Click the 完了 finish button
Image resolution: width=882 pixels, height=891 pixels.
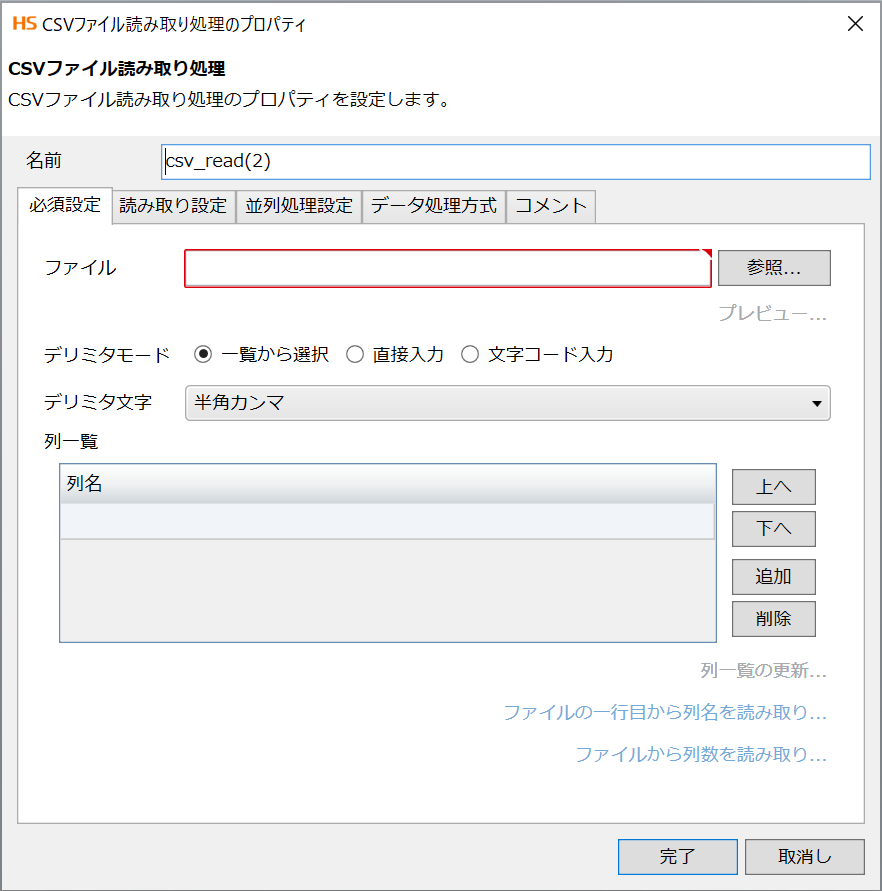point(677,857)
